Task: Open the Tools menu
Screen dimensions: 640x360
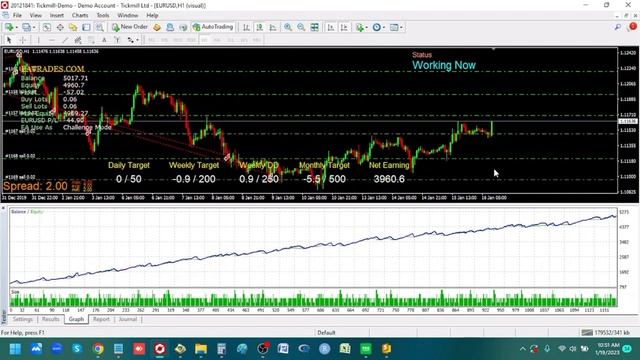Action: point(103,15)
